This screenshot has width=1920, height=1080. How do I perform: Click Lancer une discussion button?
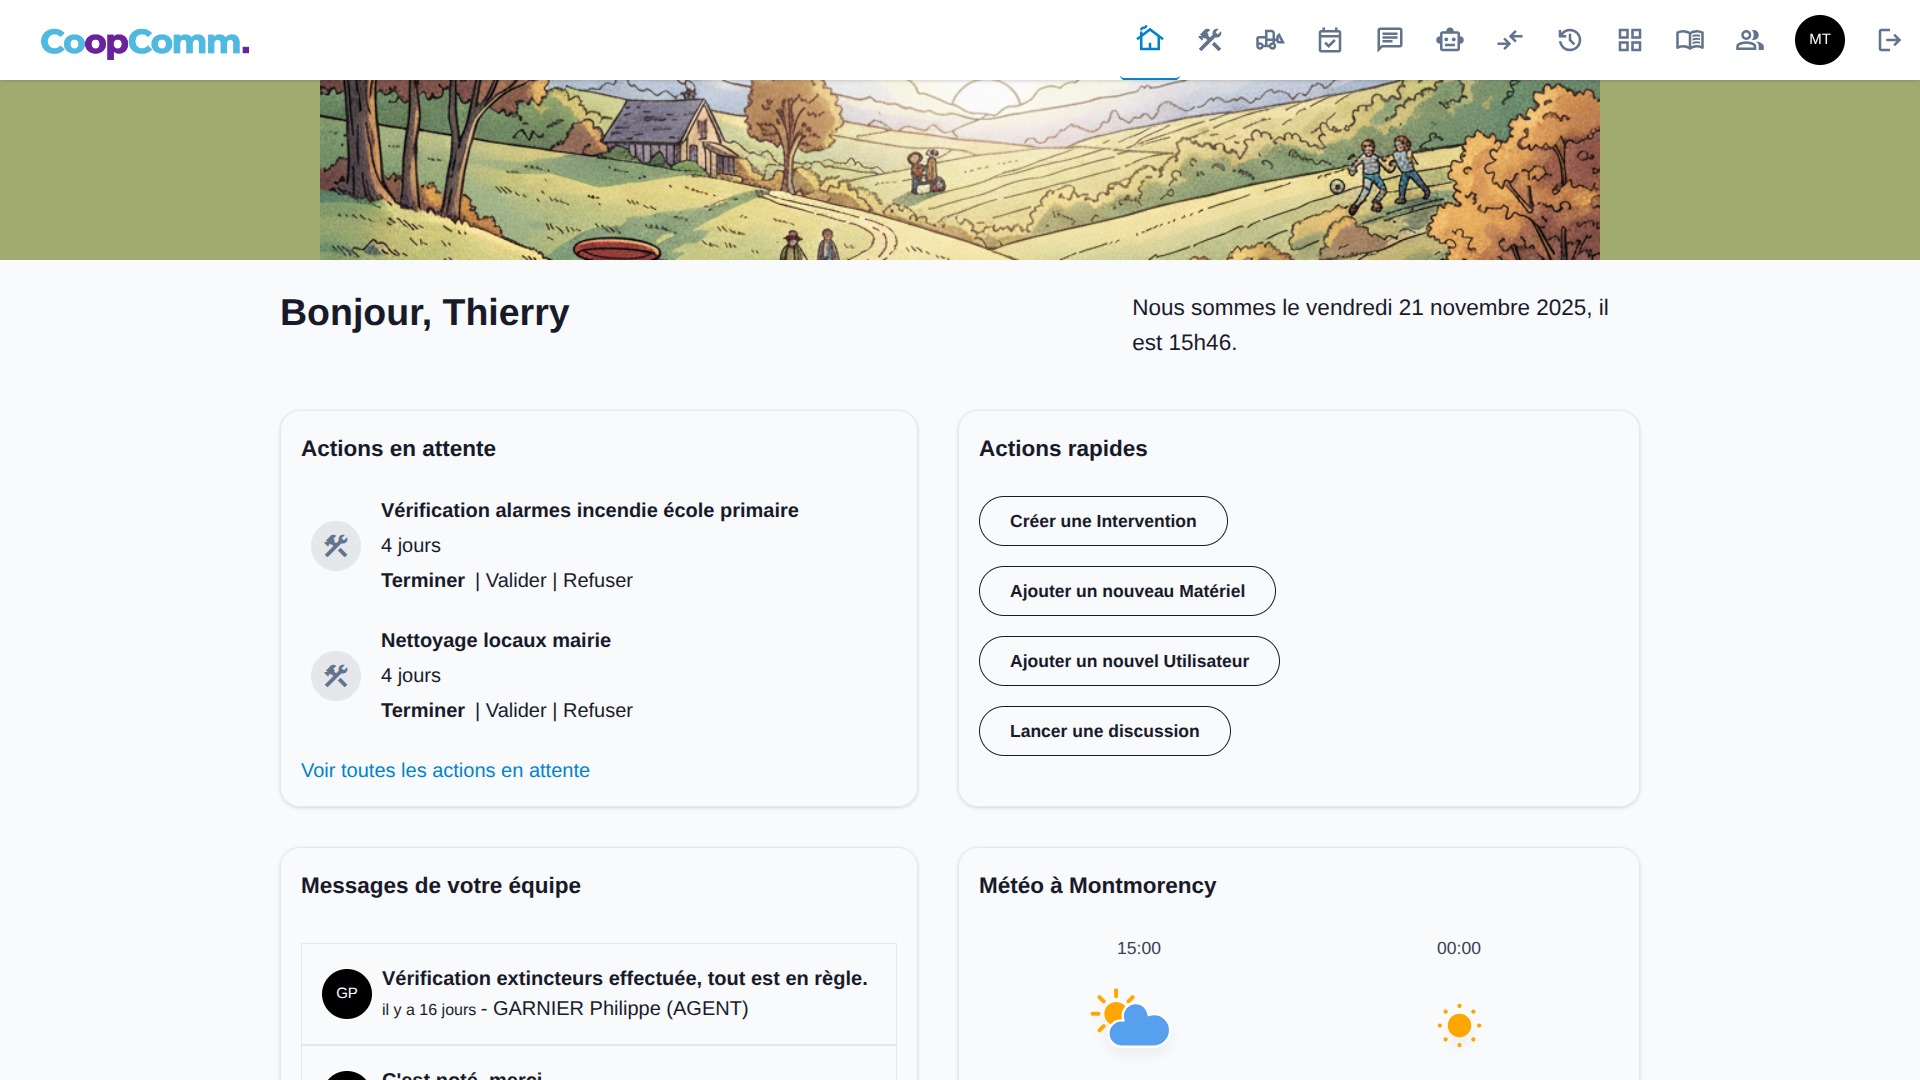[1104, 731]
